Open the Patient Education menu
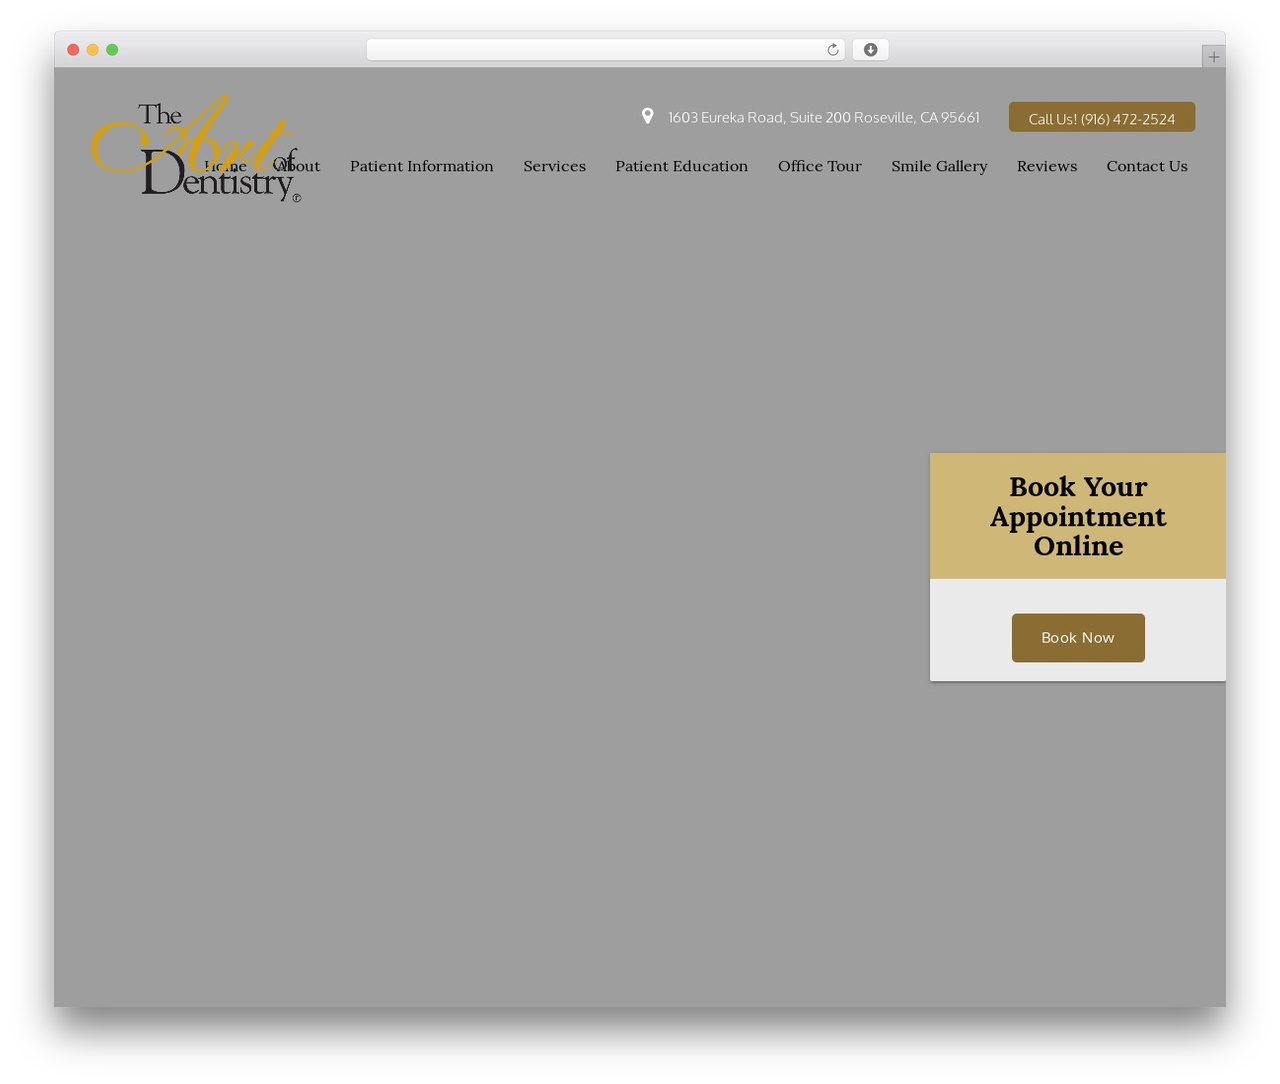The width and height of the screenshot is (1280, 1084). tap(681, 166)
